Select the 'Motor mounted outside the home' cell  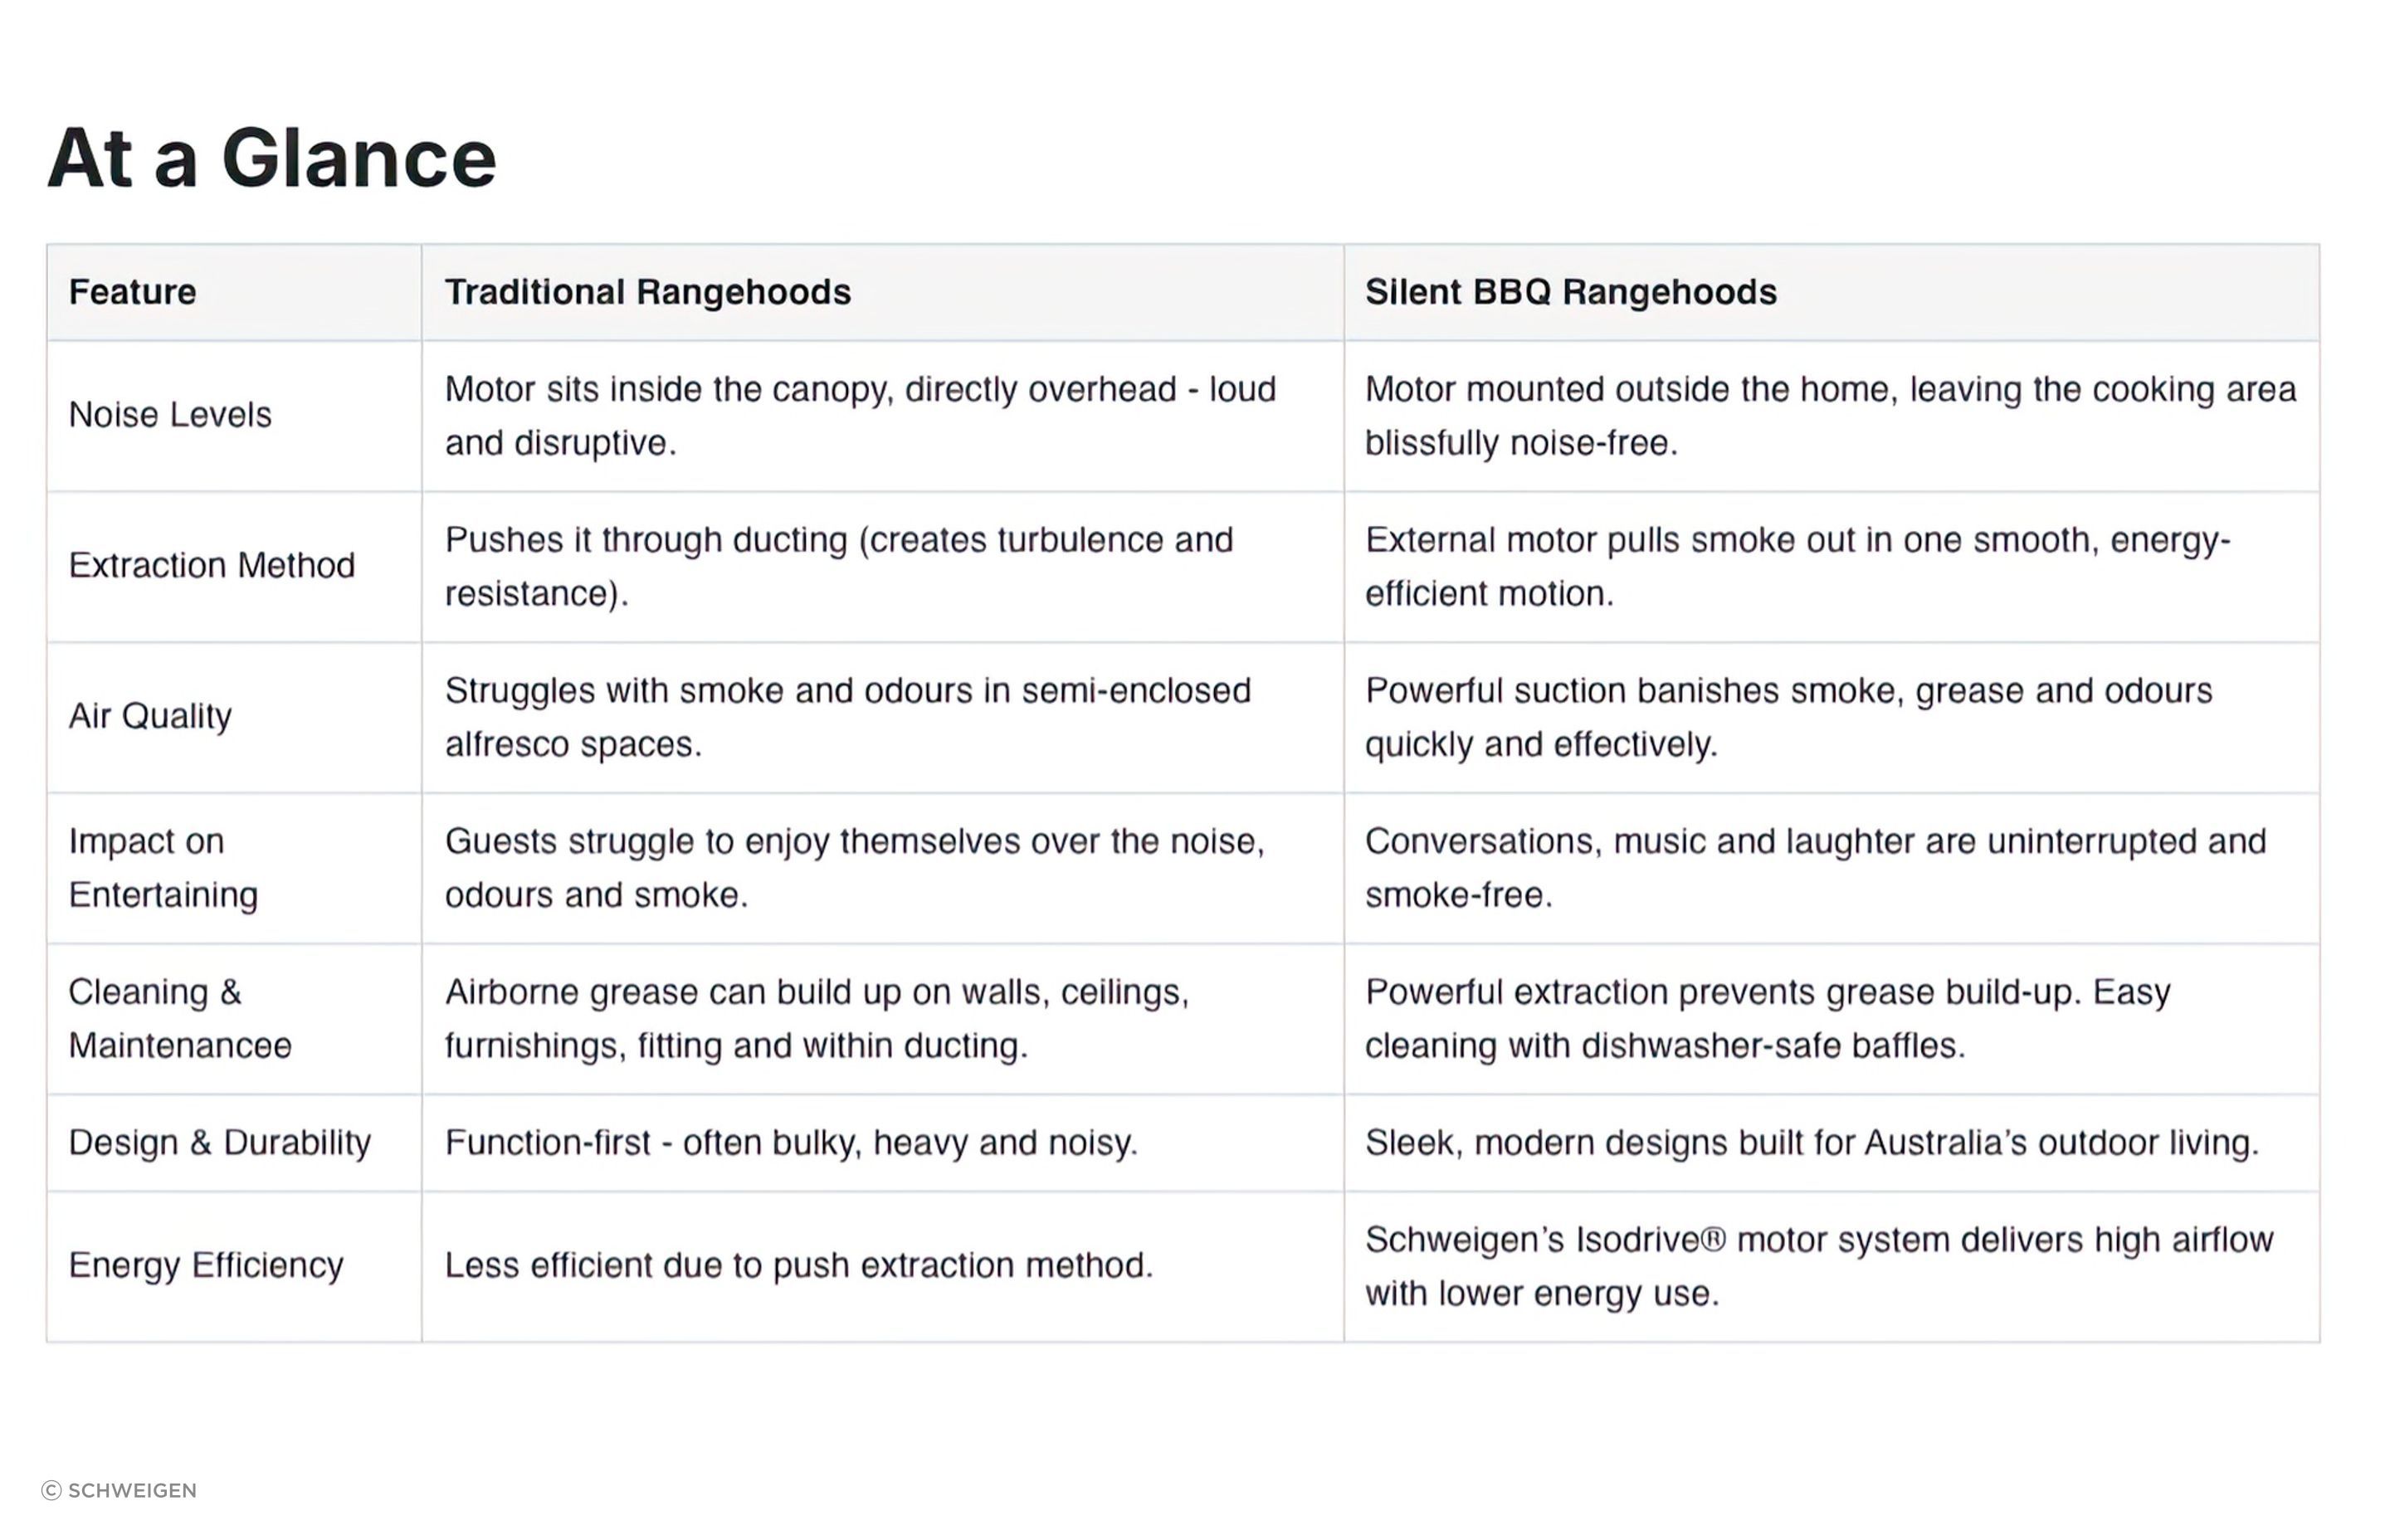[x=1831, y=416]
